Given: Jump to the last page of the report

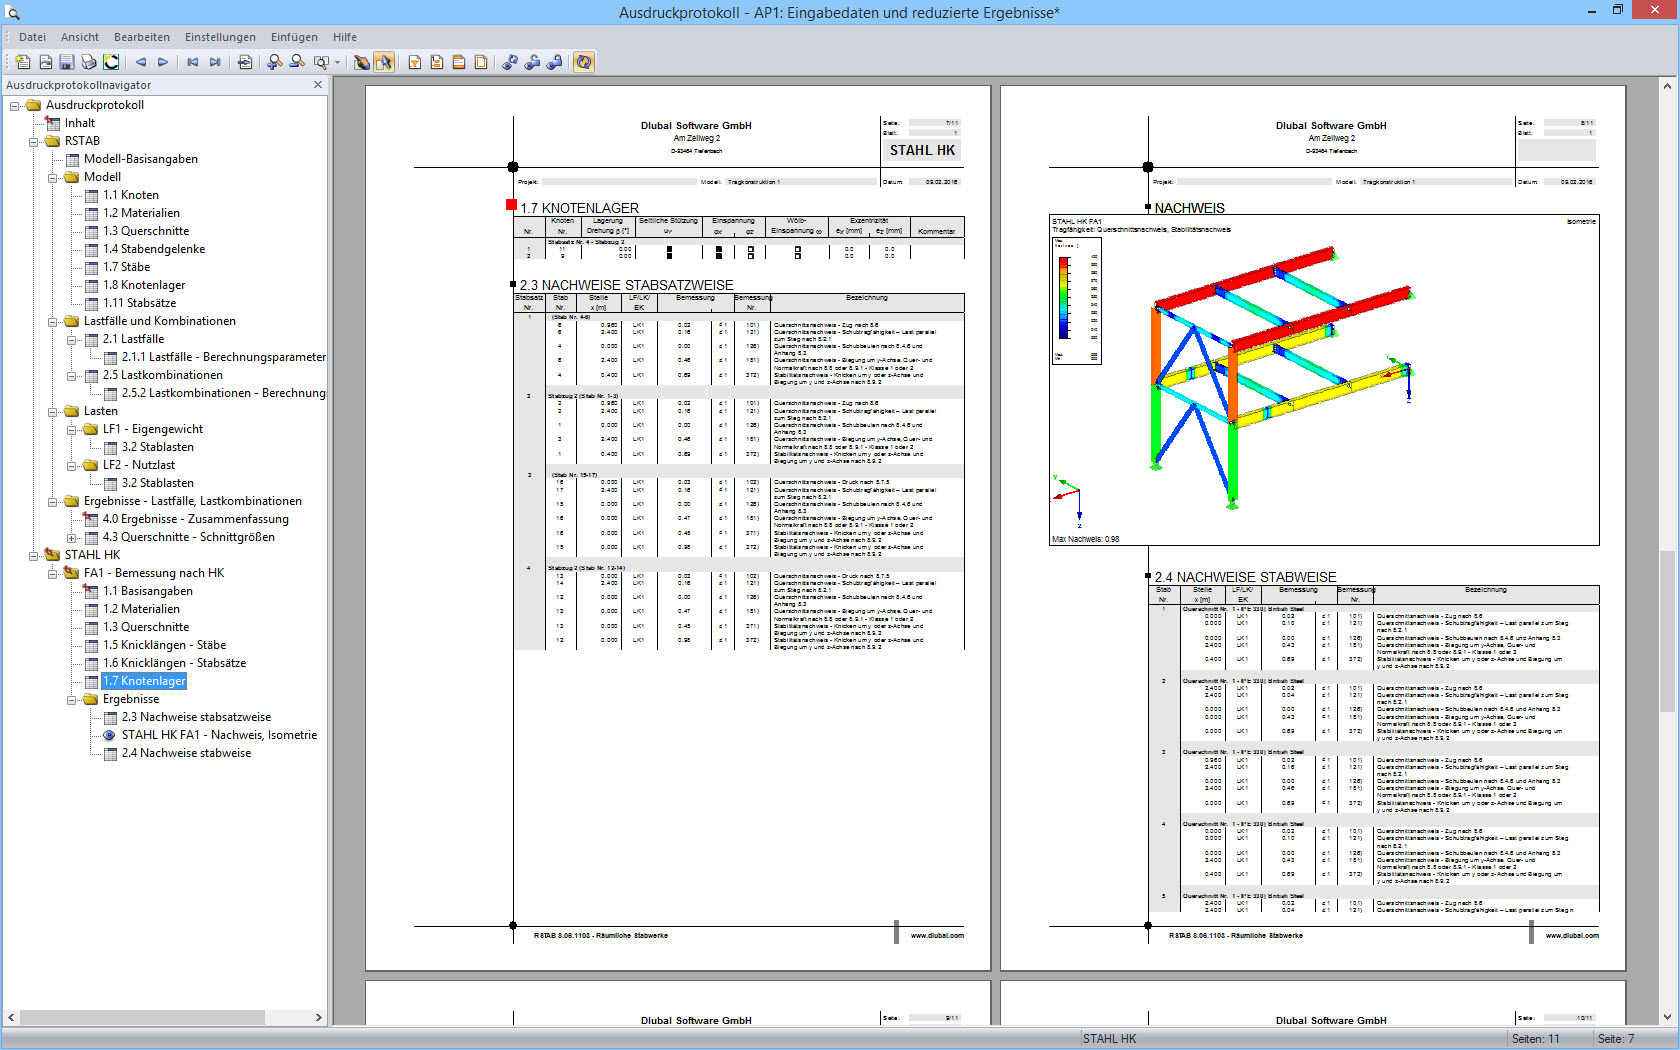Looking at the screenshot, I should tap(215, 62).
